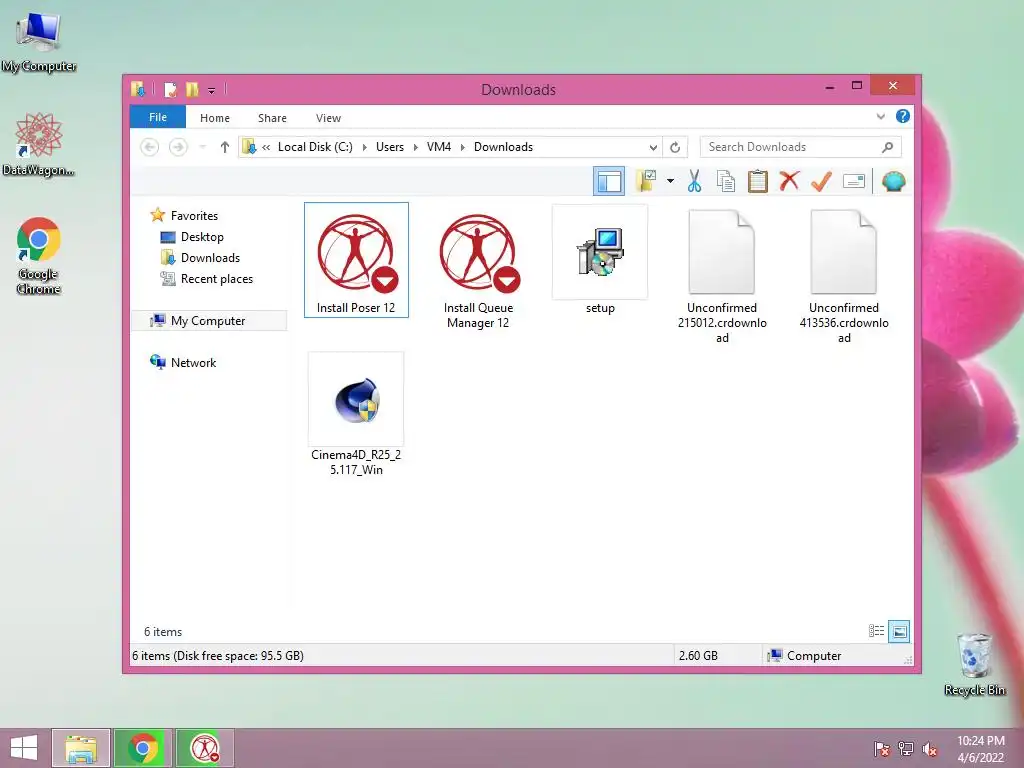This screenshot has height=768, width=1024.
Task: Click the blue shell toolbar icon
Action: pyautogui.click(x=893, y=181)
